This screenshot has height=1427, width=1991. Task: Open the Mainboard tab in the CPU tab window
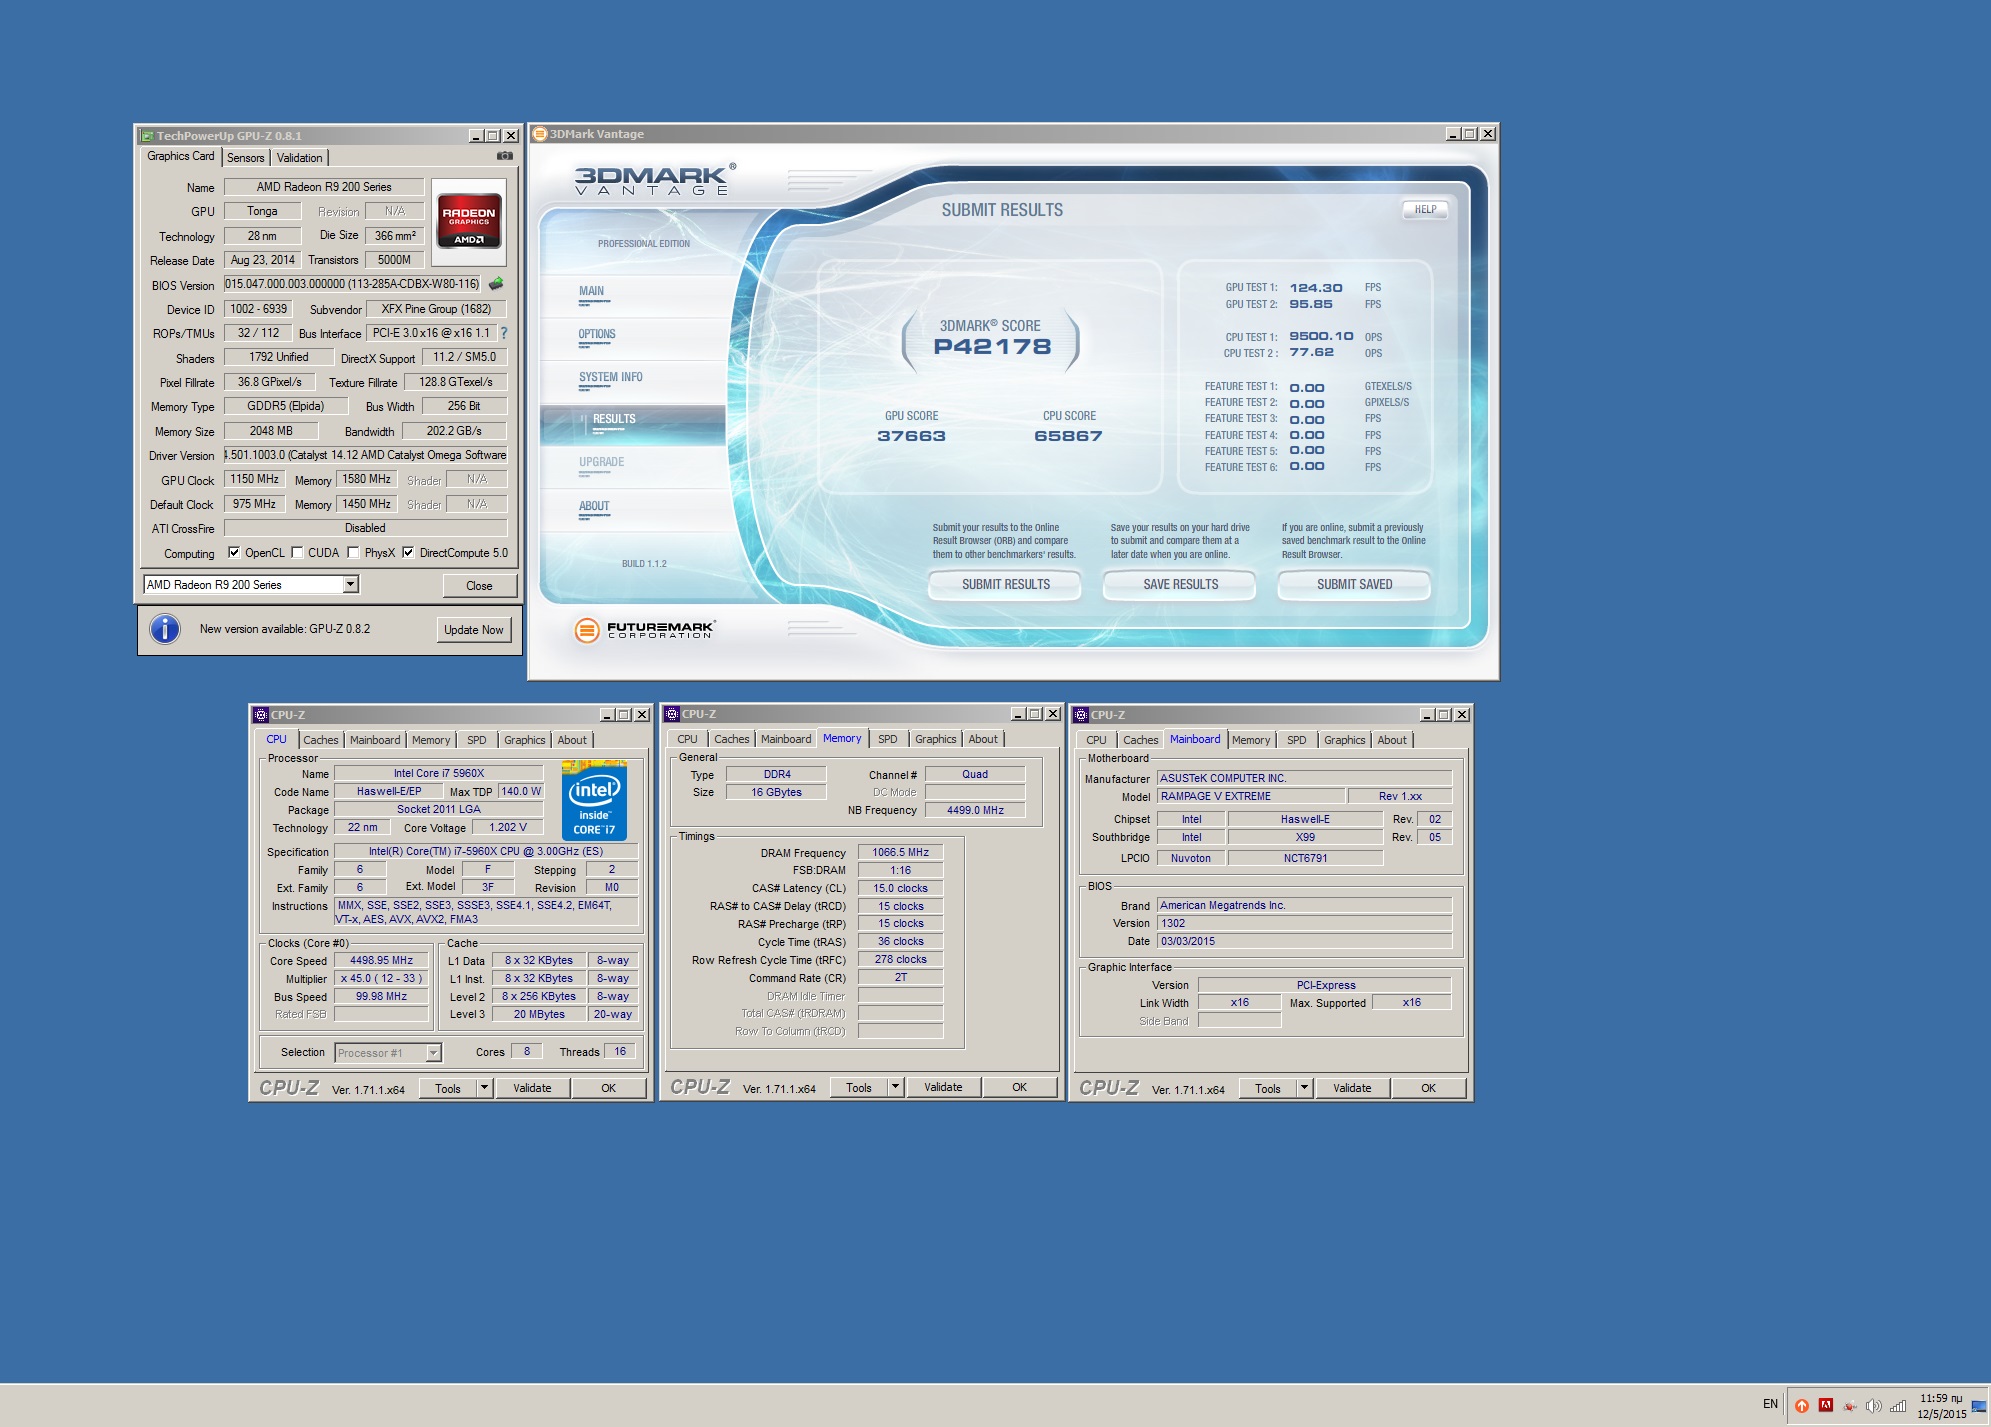(x=375, y=740)
